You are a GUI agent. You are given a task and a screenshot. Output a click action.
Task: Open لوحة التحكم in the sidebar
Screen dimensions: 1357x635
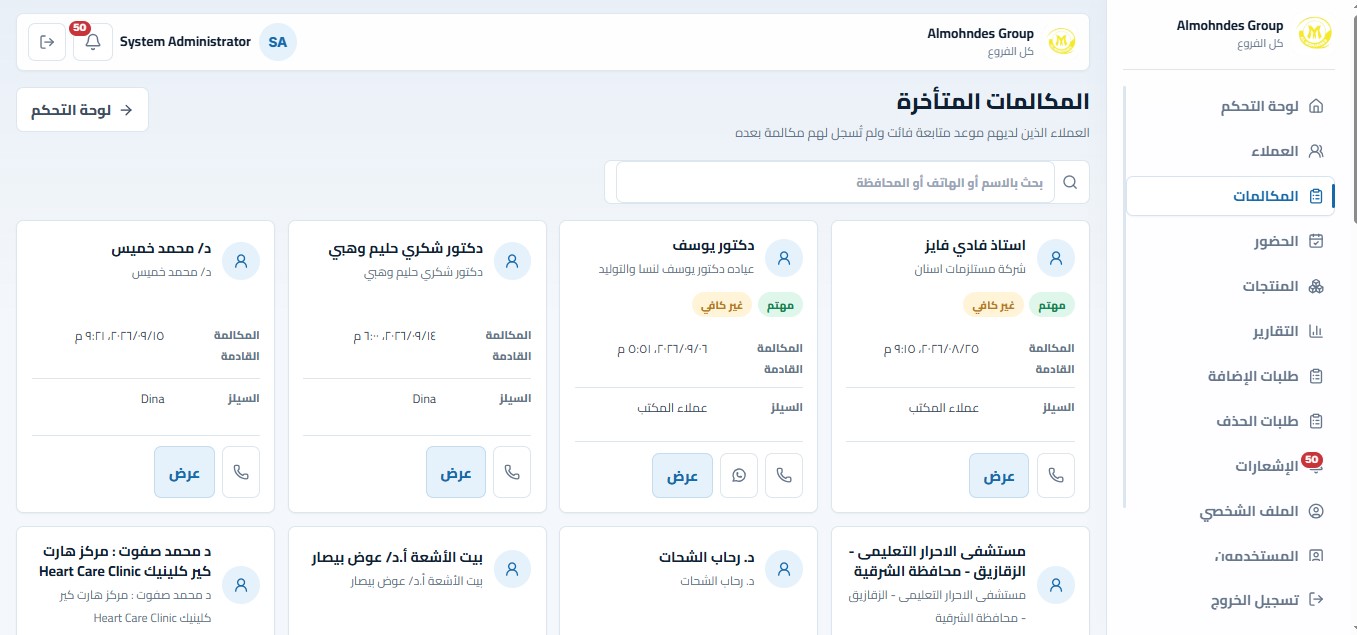pos(1229,106)
